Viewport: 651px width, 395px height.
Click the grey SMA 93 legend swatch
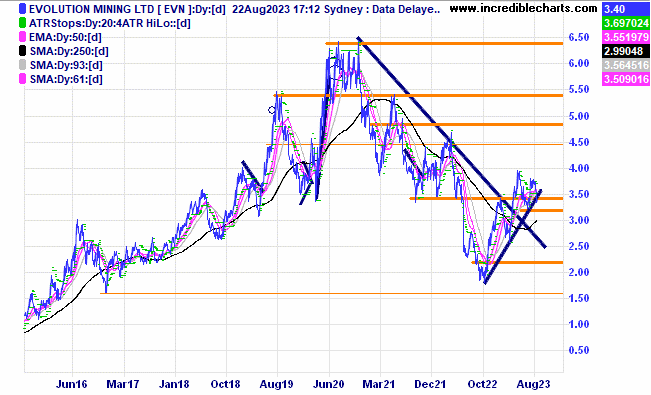point(22,65)
